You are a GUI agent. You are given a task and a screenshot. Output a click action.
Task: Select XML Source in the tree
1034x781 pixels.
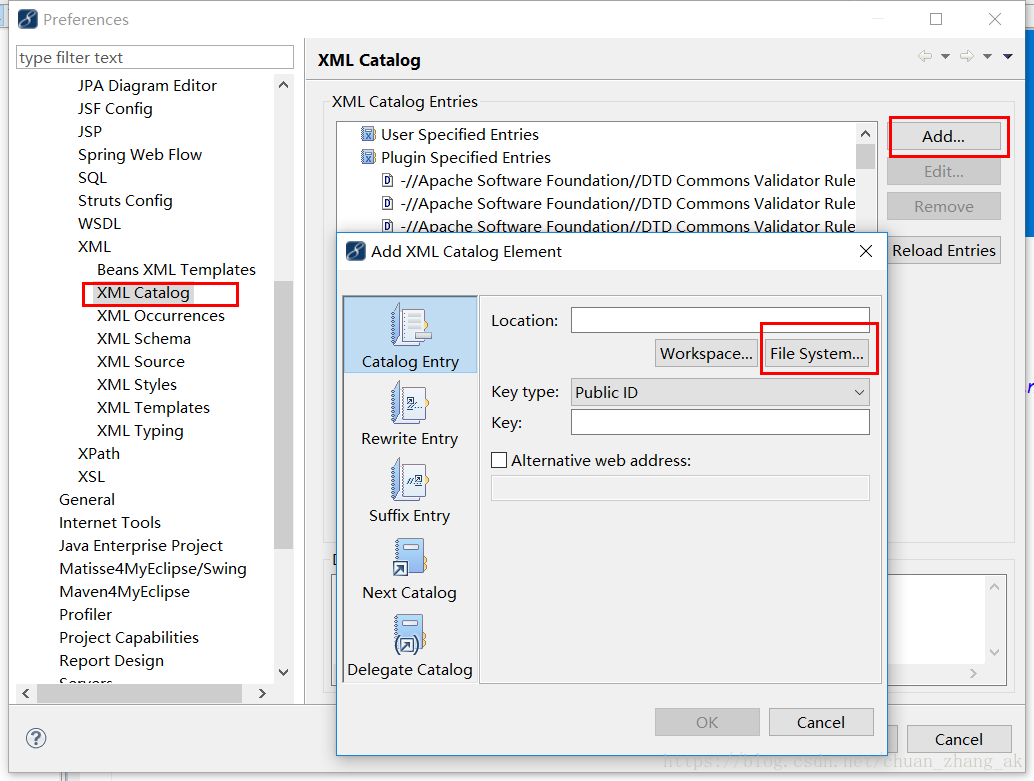coord(140,362)
